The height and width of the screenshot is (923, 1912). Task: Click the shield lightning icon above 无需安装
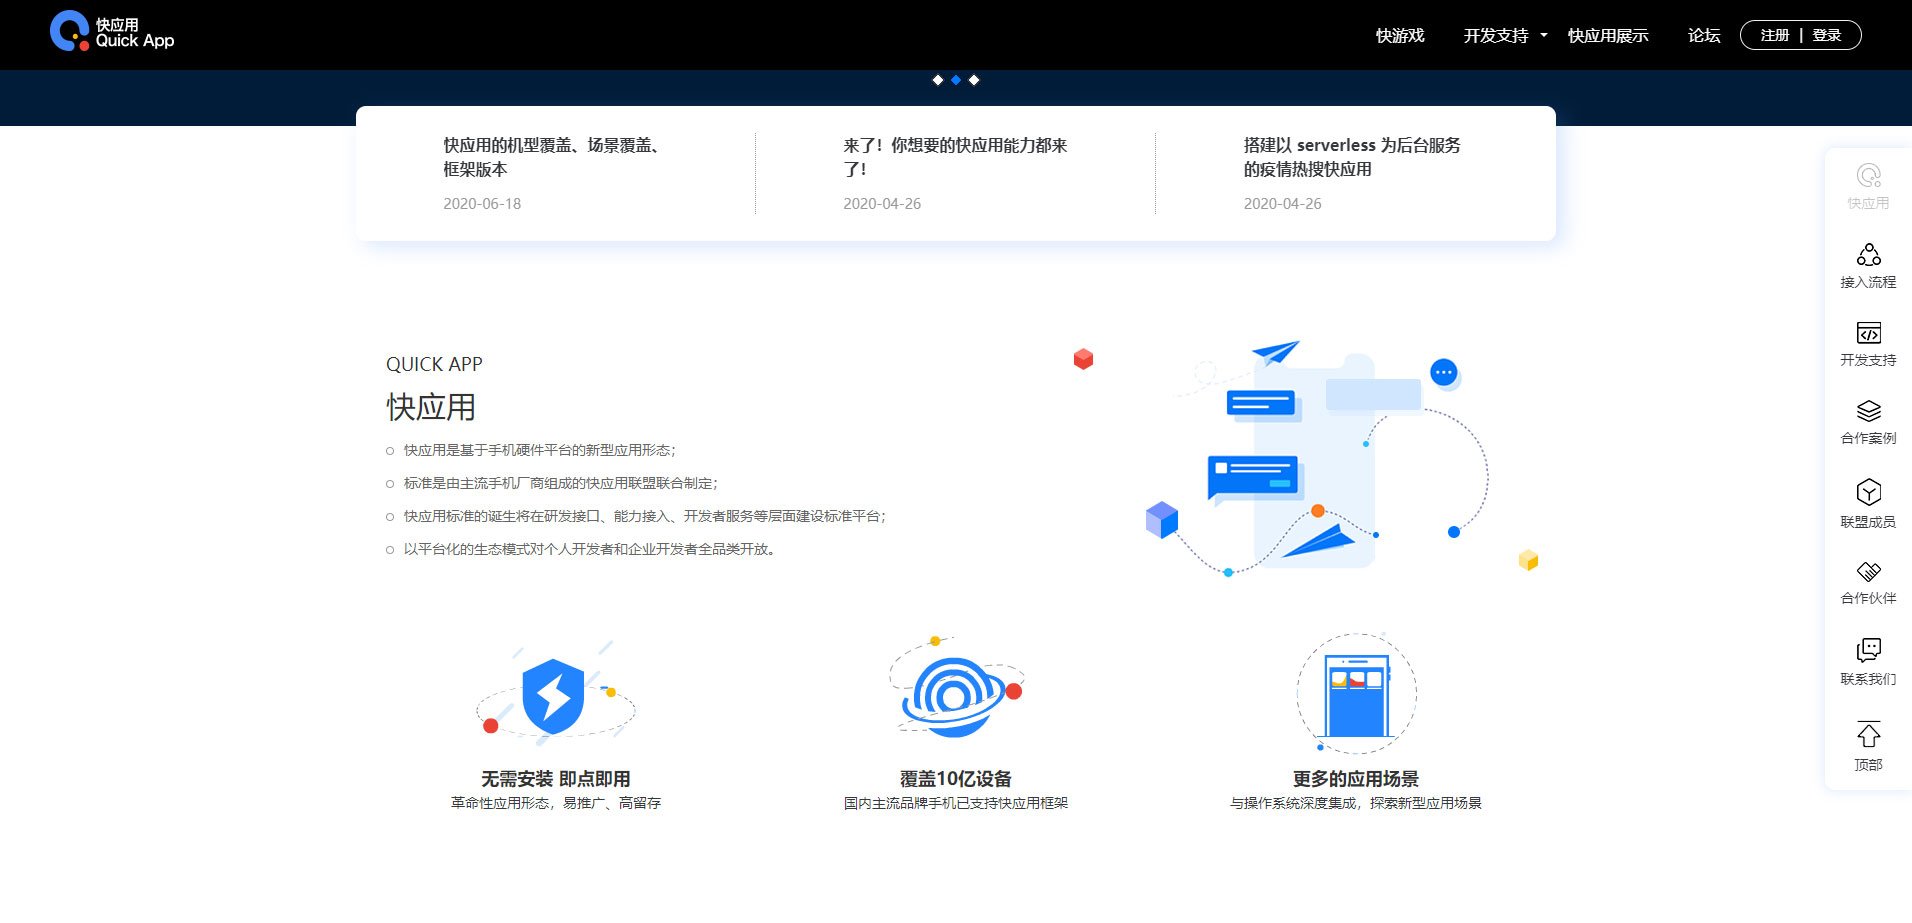click(x=555, y=694)
